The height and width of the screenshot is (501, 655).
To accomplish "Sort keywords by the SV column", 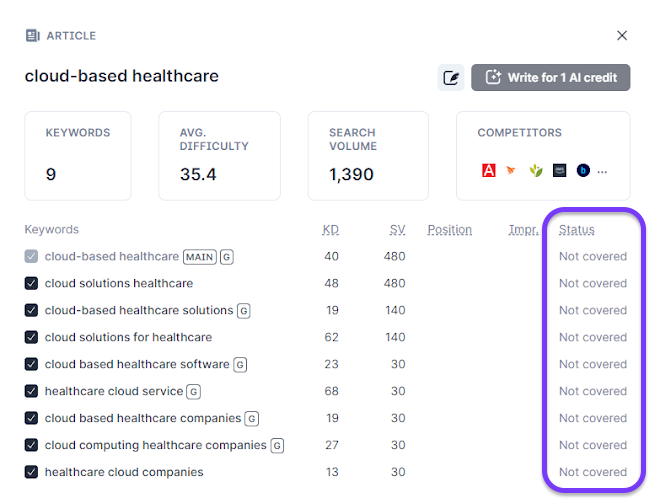I will click(398, 230).
